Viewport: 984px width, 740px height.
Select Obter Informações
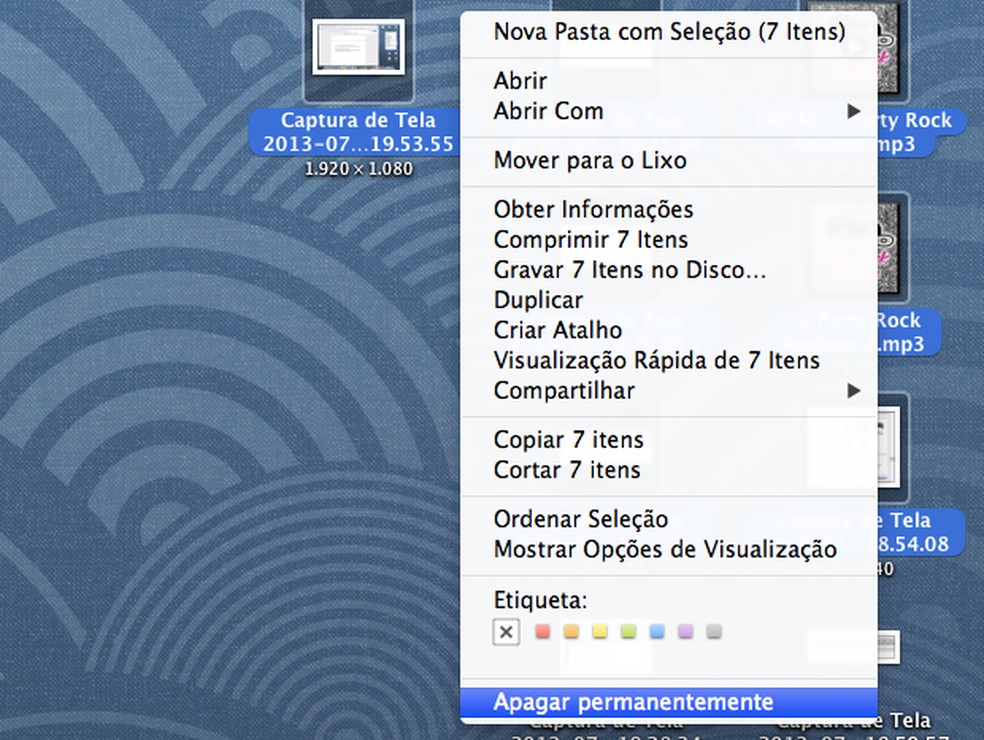669,210
